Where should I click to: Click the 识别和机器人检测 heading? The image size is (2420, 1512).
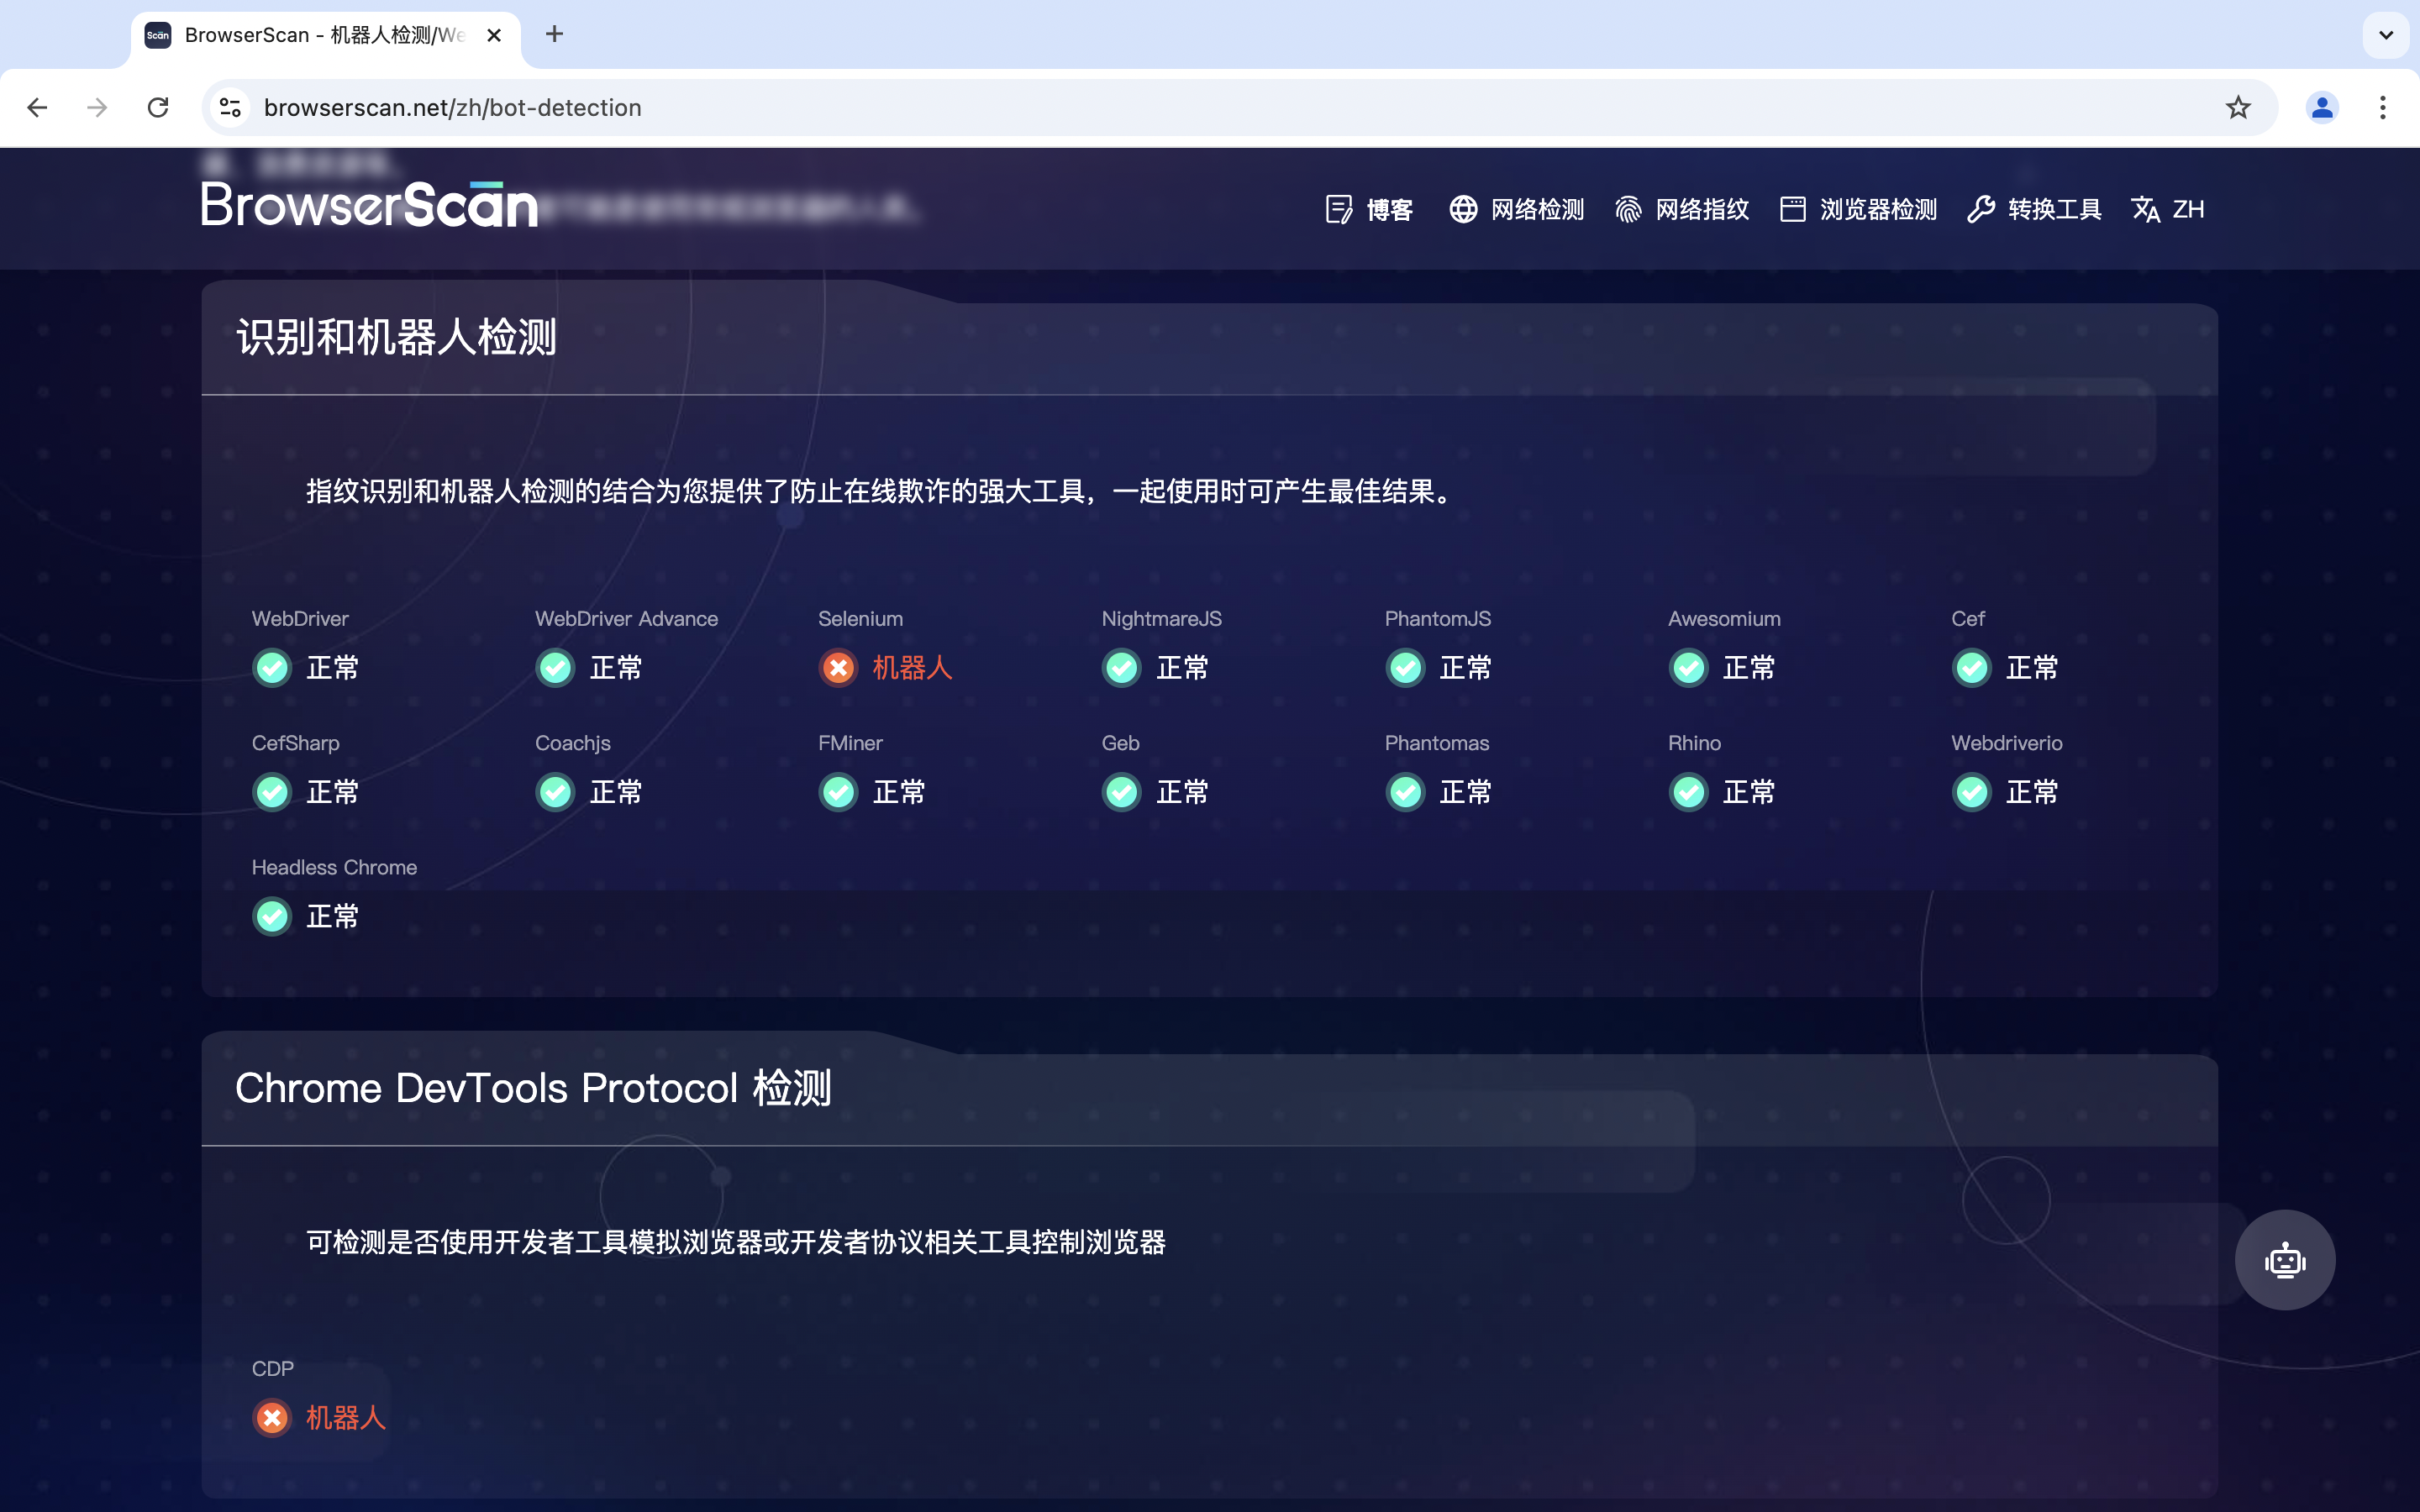[x=396, y=337]
